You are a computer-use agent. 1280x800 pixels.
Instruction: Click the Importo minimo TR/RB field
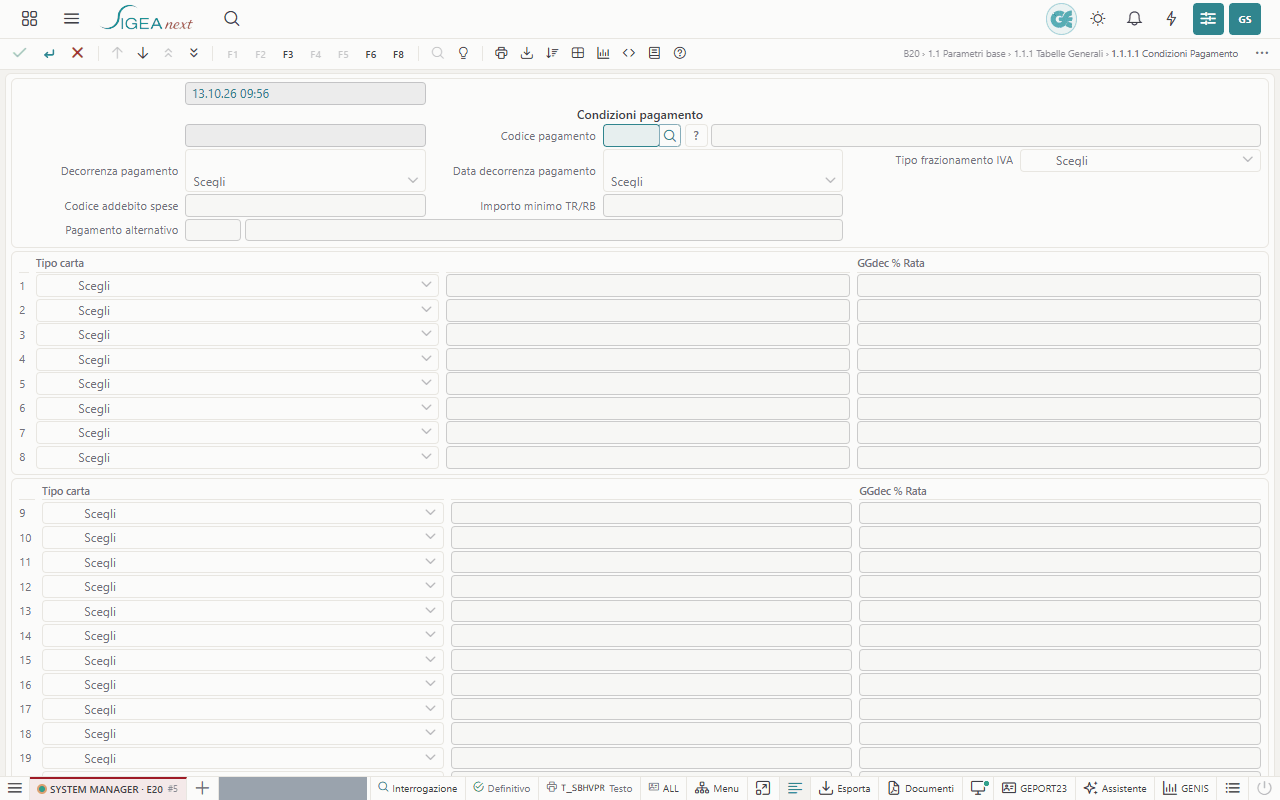click(x=723, y=205)
